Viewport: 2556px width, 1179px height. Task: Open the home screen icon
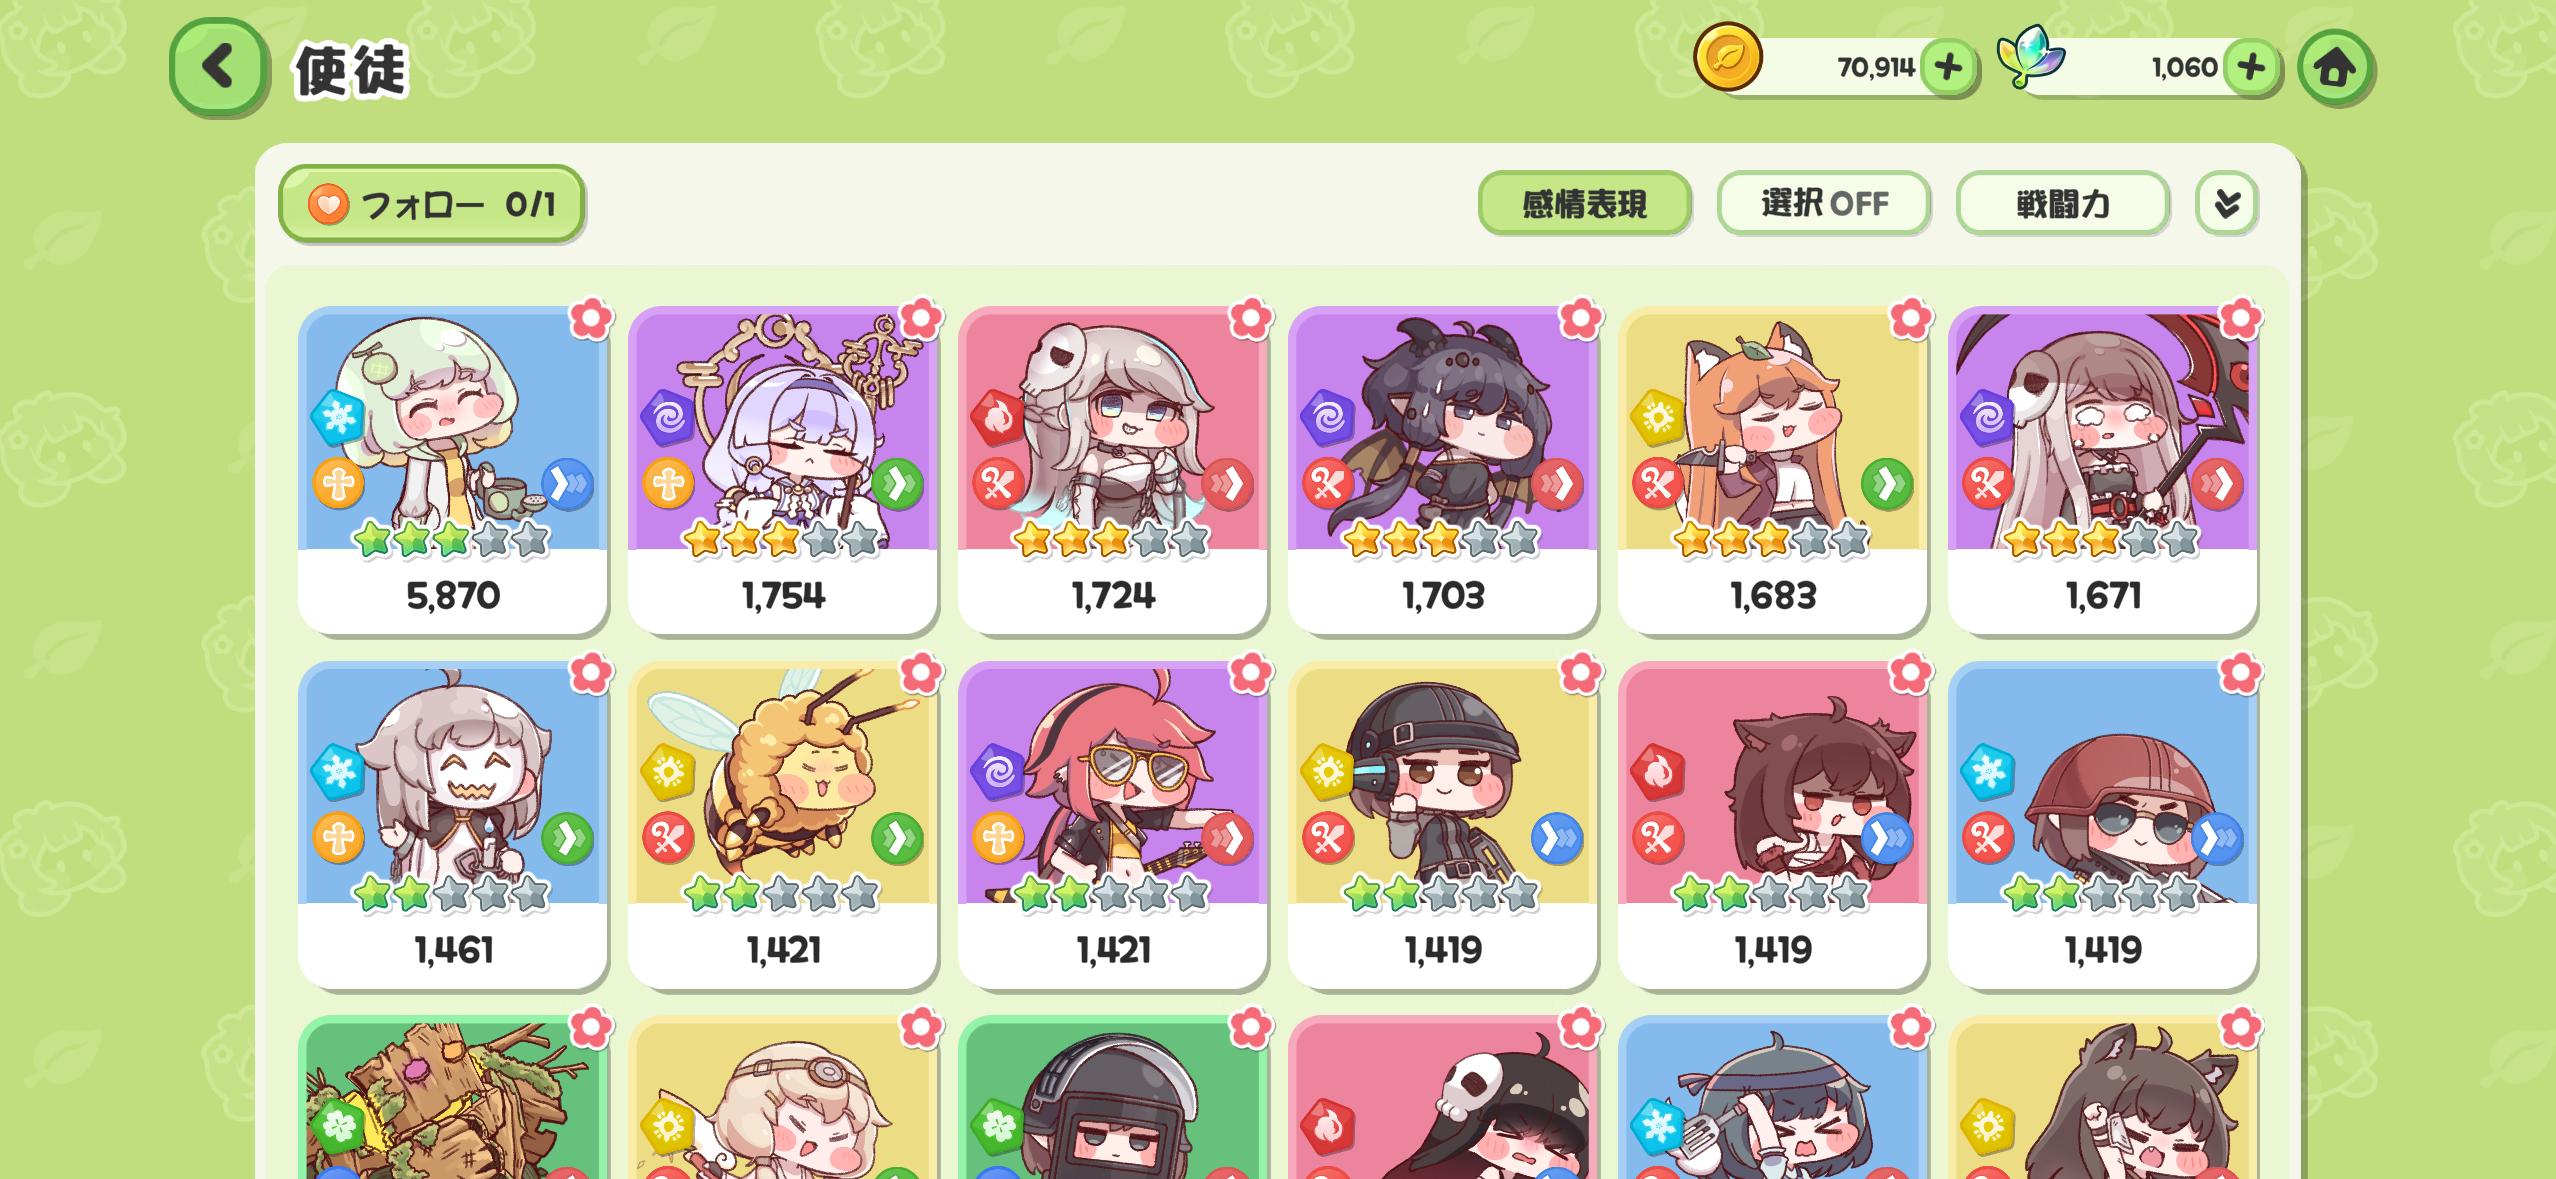(2335, 67)
